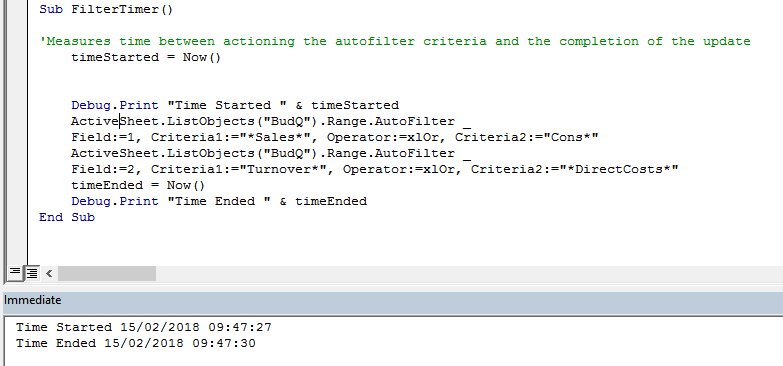The height and width of the screenshot is (366, 783).
Task: Click the 'End Sub' line
Action: pyautogui.click(x=67, y=217)
